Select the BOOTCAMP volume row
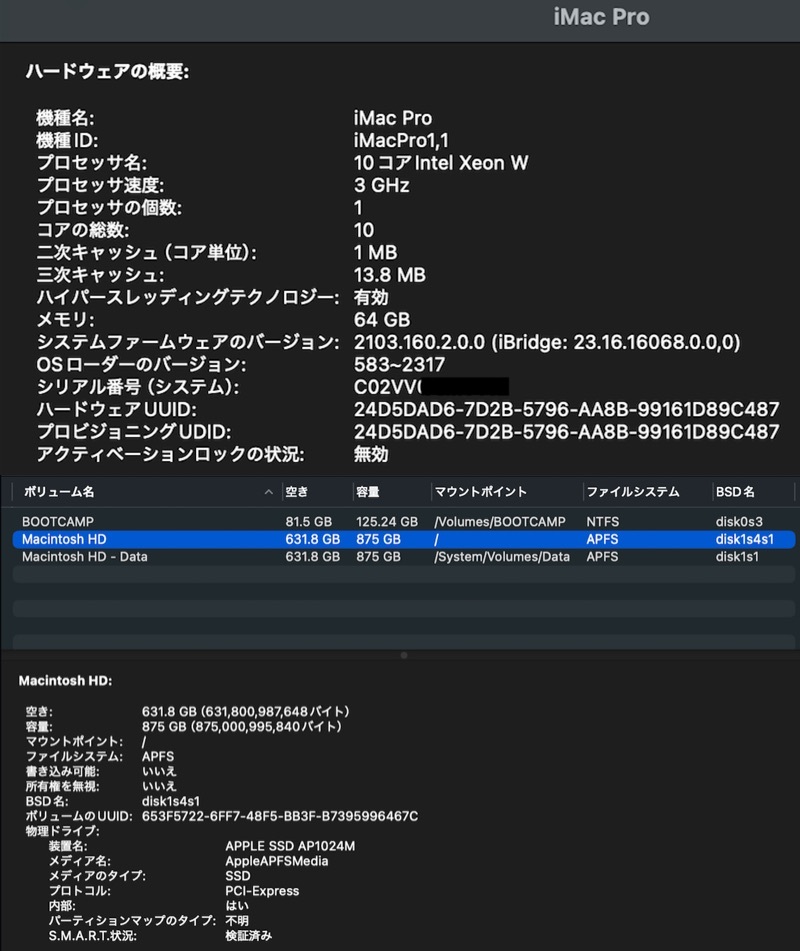 pos(403,522)
